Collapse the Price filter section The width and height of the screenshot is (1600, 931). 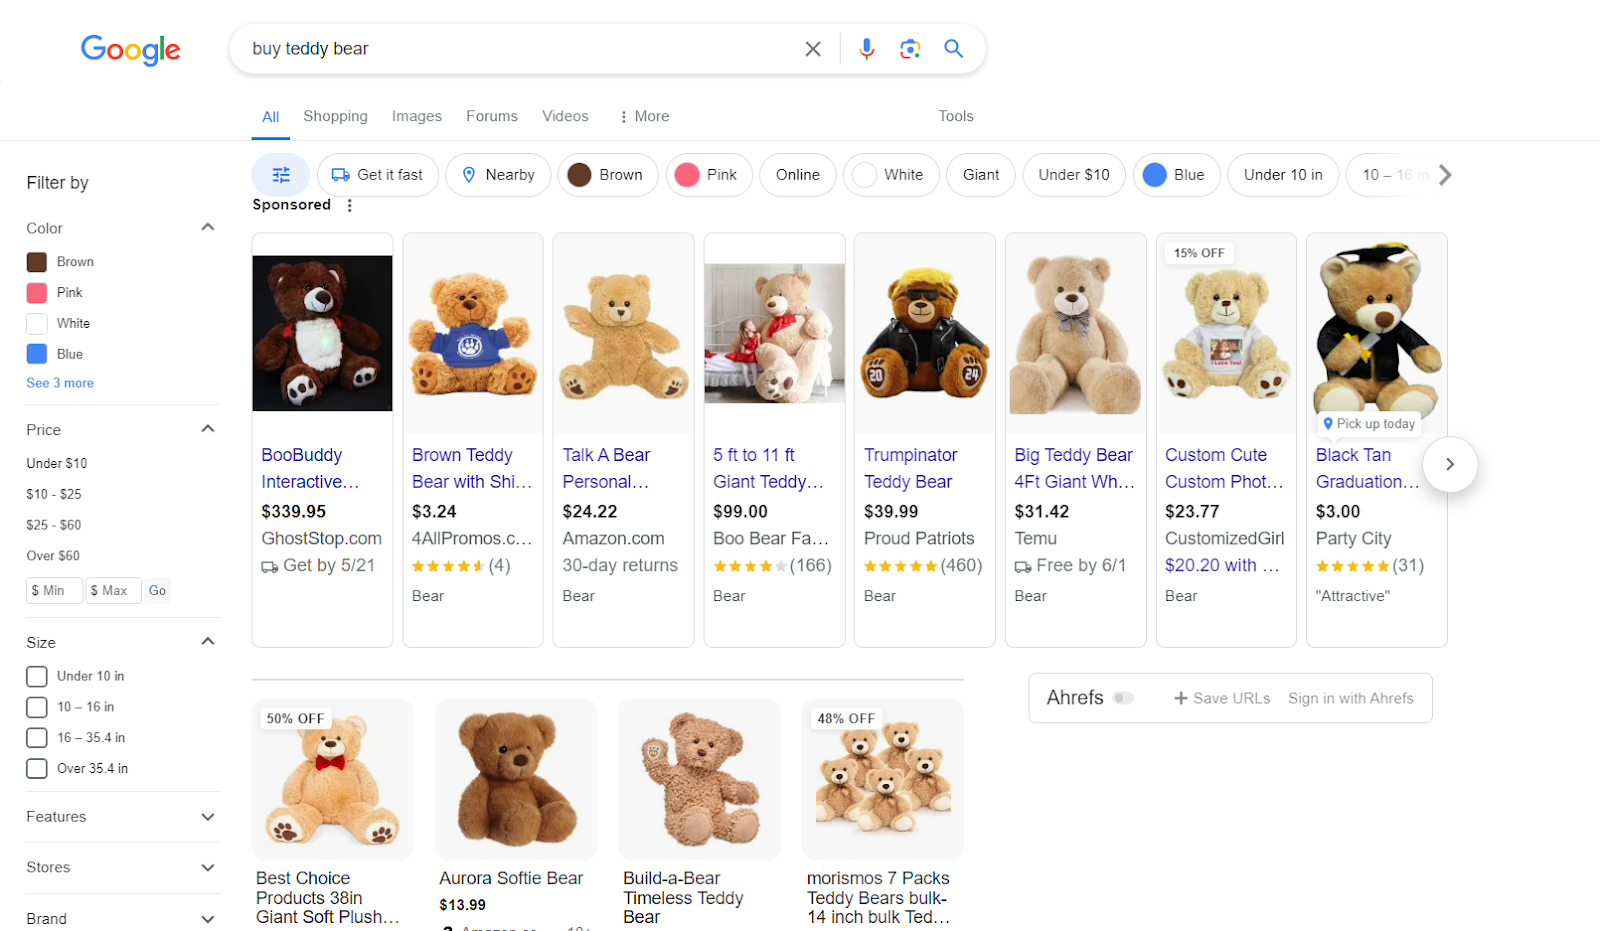pyautogui.click(x=208, y=429)
